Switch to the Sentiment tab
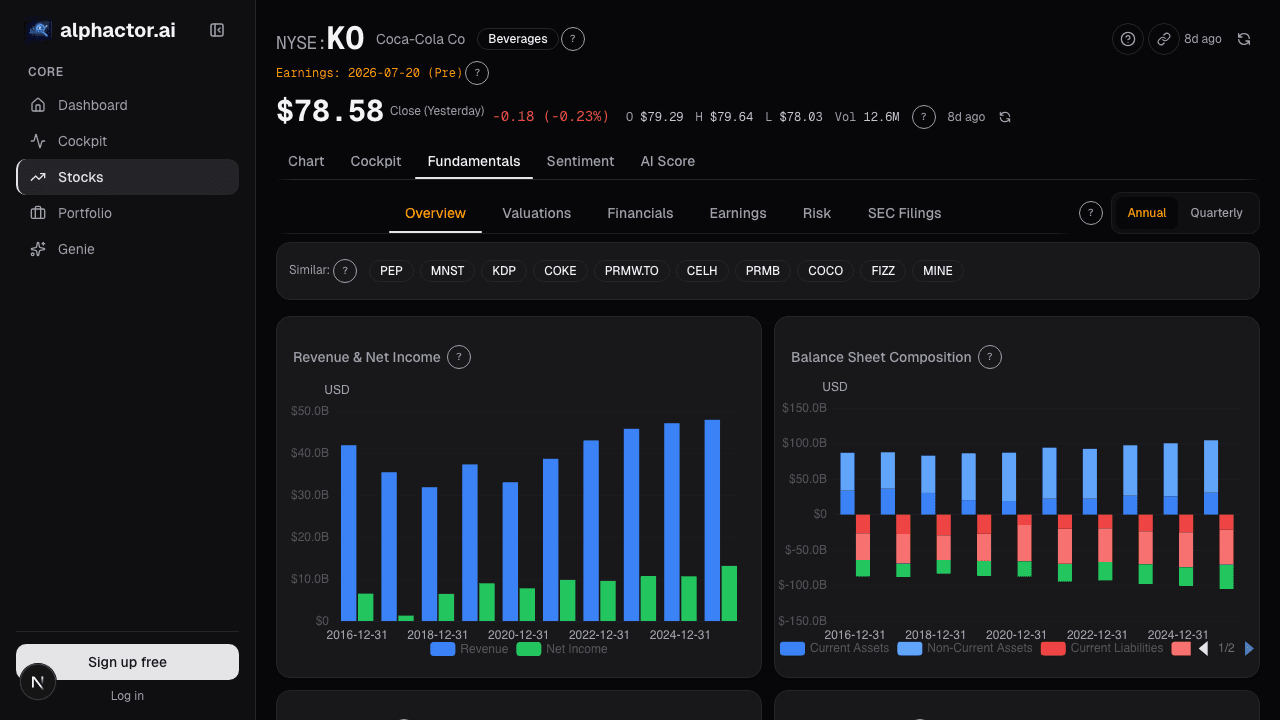The image size is (1280, 720). [580, 161]
